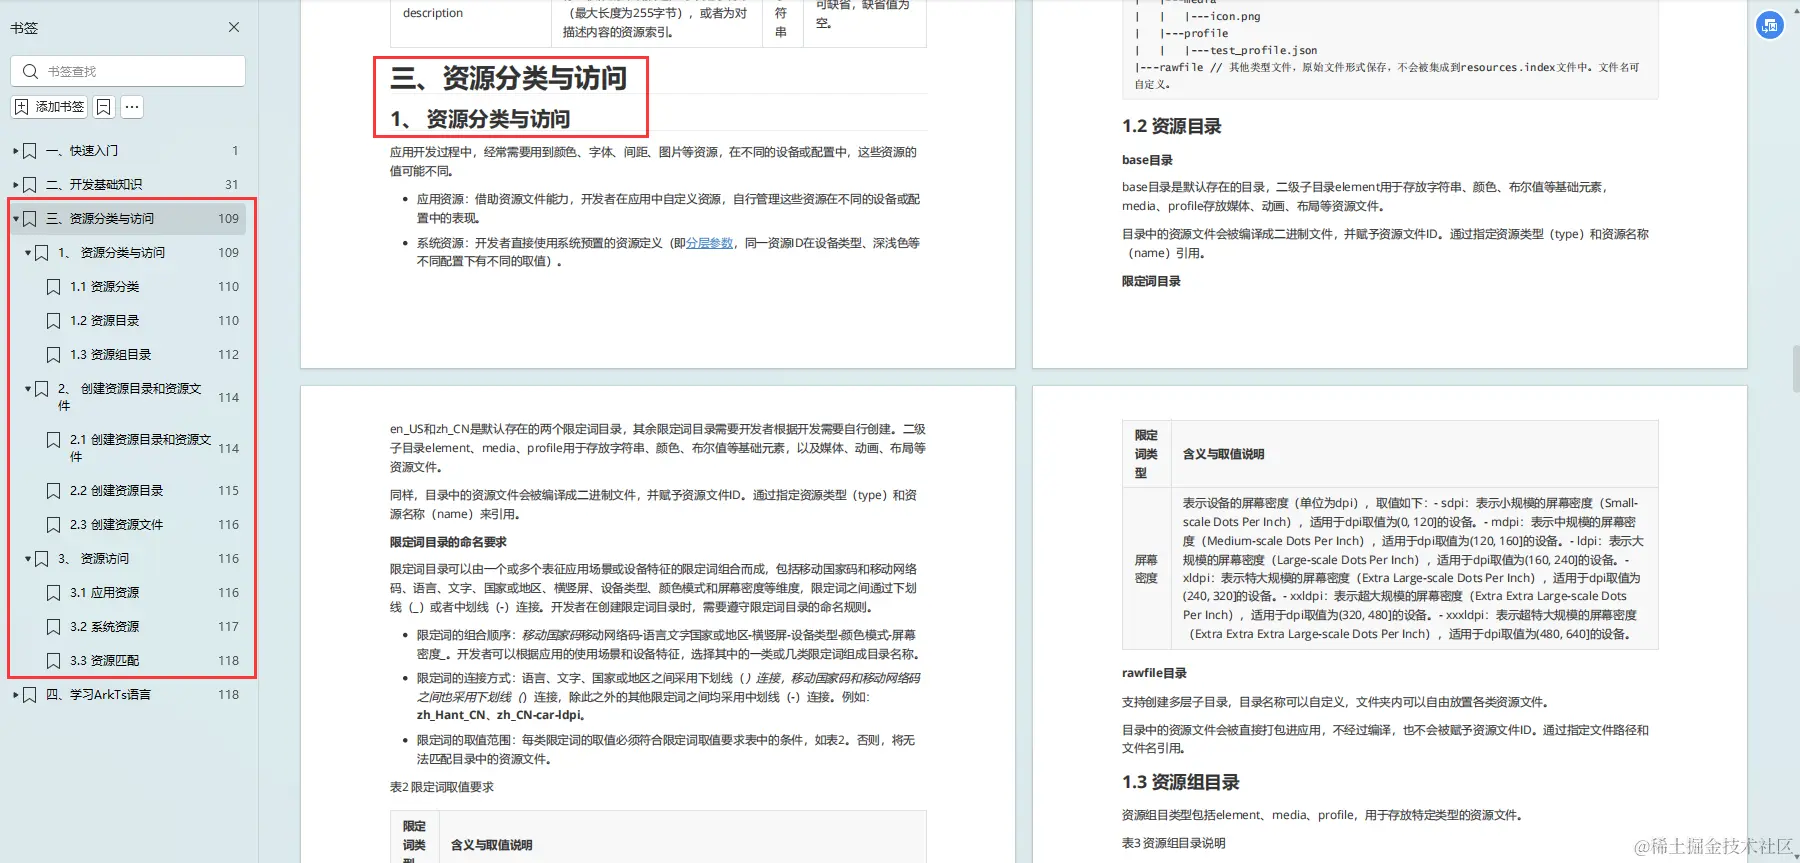Image resolution: width=1800 pixels, height=863 pixels.
Task: Click bookmark icon of 2.2 创建资源目录
Action: 54,491
